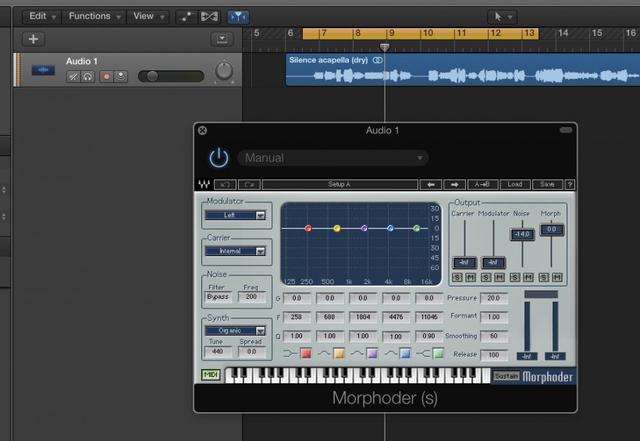Select the yellow EQ band node
Image resolution: width=640 pixels, height=441 pixels.
click(x=337, y=228)
